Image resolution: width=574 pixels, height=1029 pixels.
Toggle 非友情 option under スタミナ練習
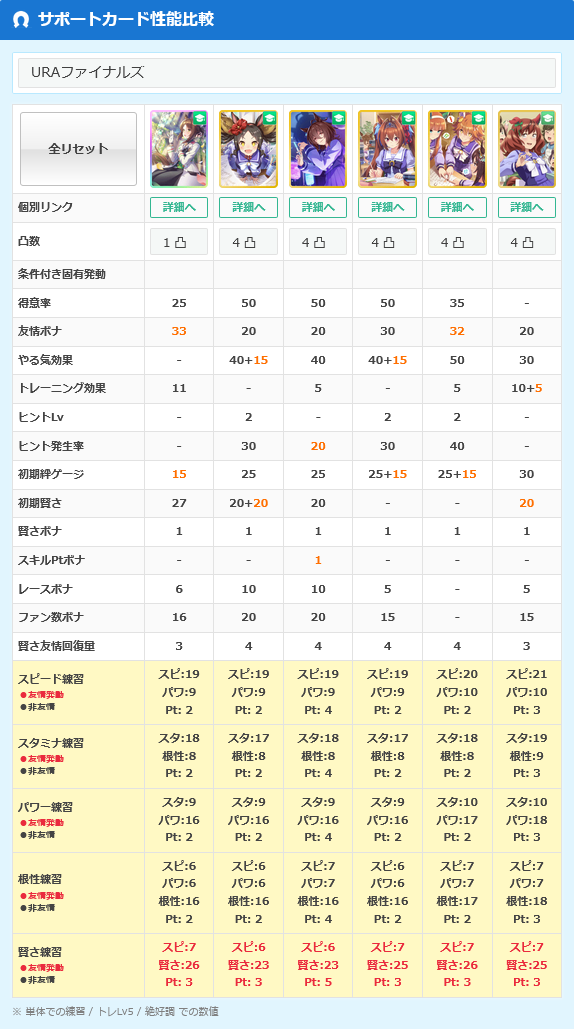(37, 770)
